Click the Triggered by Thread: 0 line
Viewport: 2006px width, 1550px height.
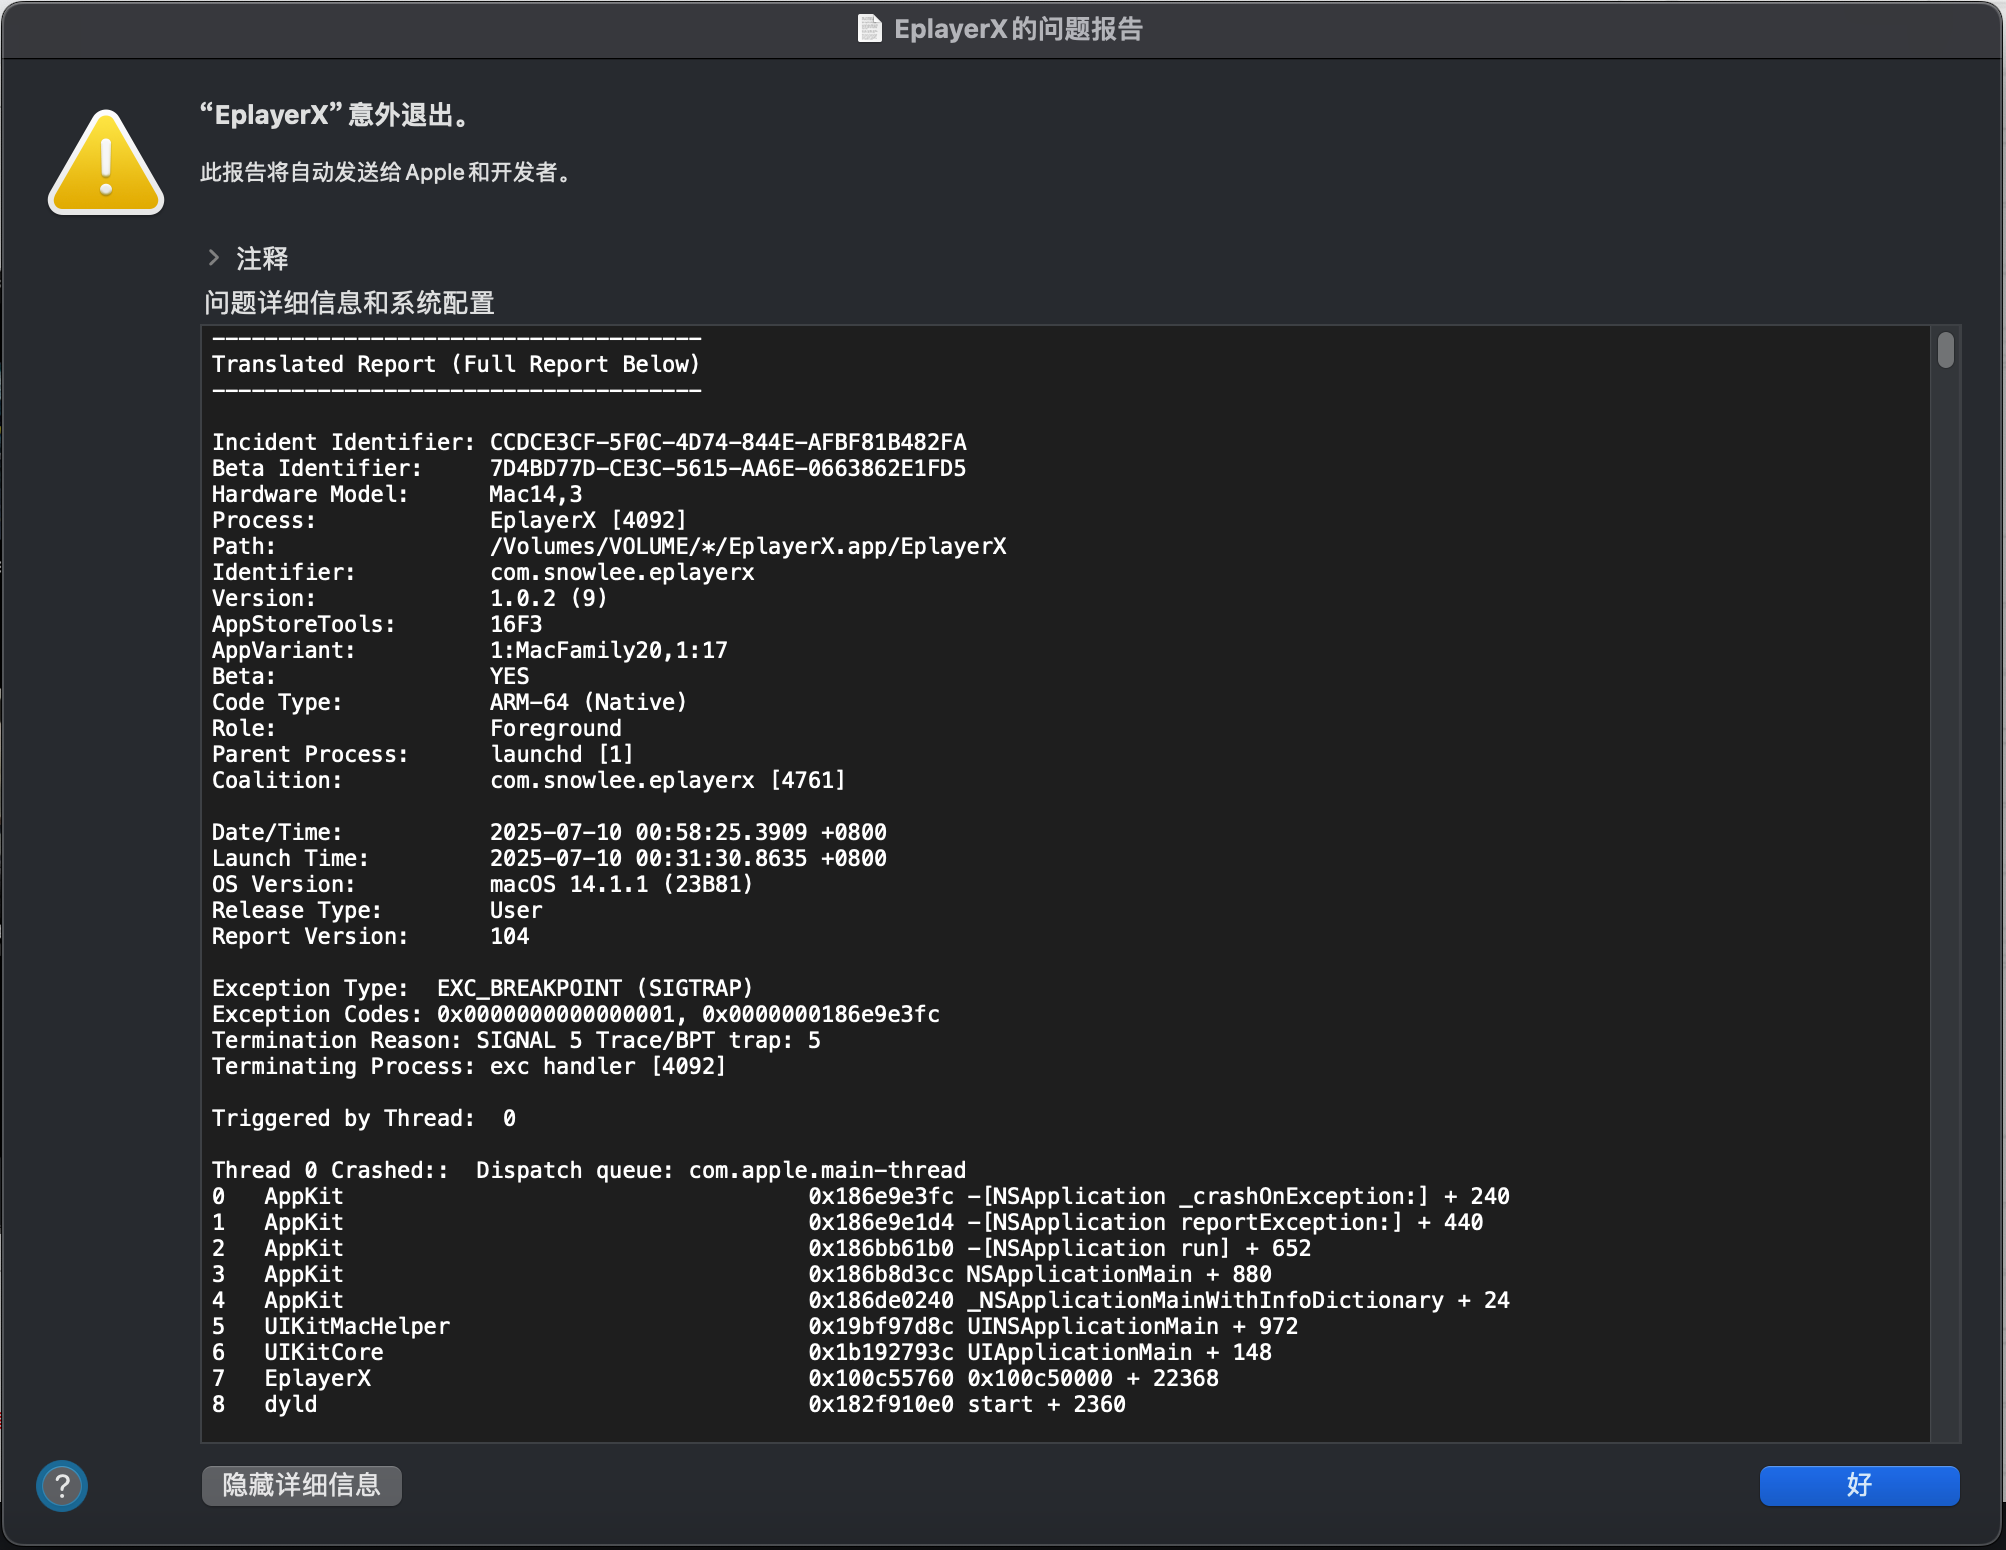[x=364, y=1118]
